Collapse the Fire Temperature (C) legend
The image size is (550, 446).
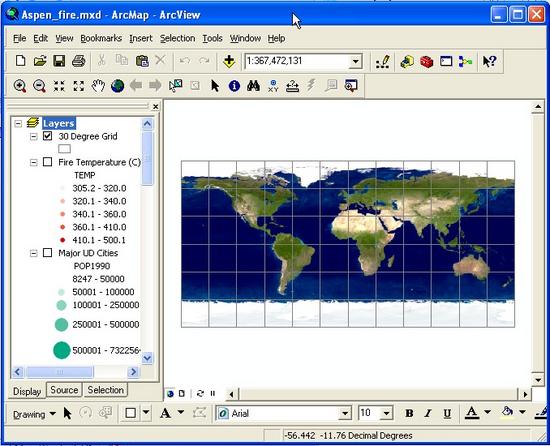point(34,162)
